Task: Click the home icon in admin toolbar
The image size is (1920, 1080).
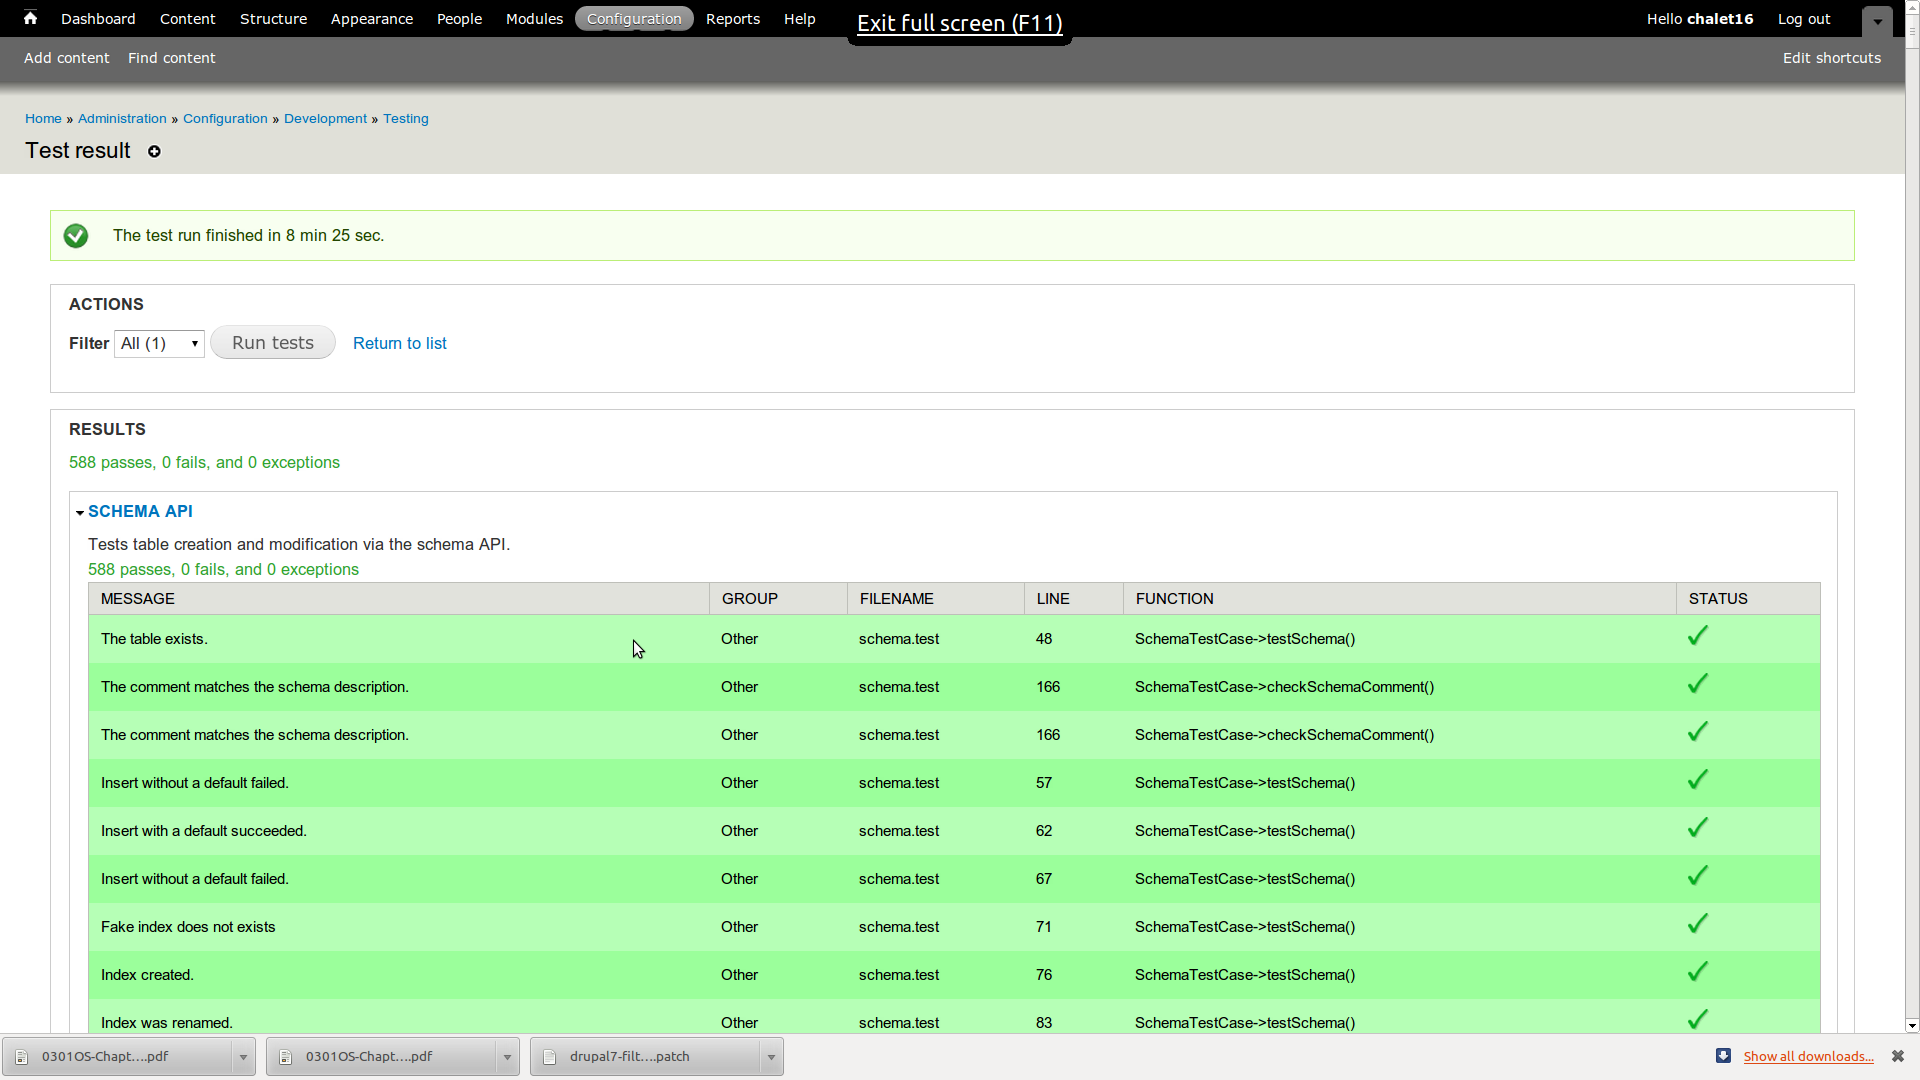Action: coord(30,18)
